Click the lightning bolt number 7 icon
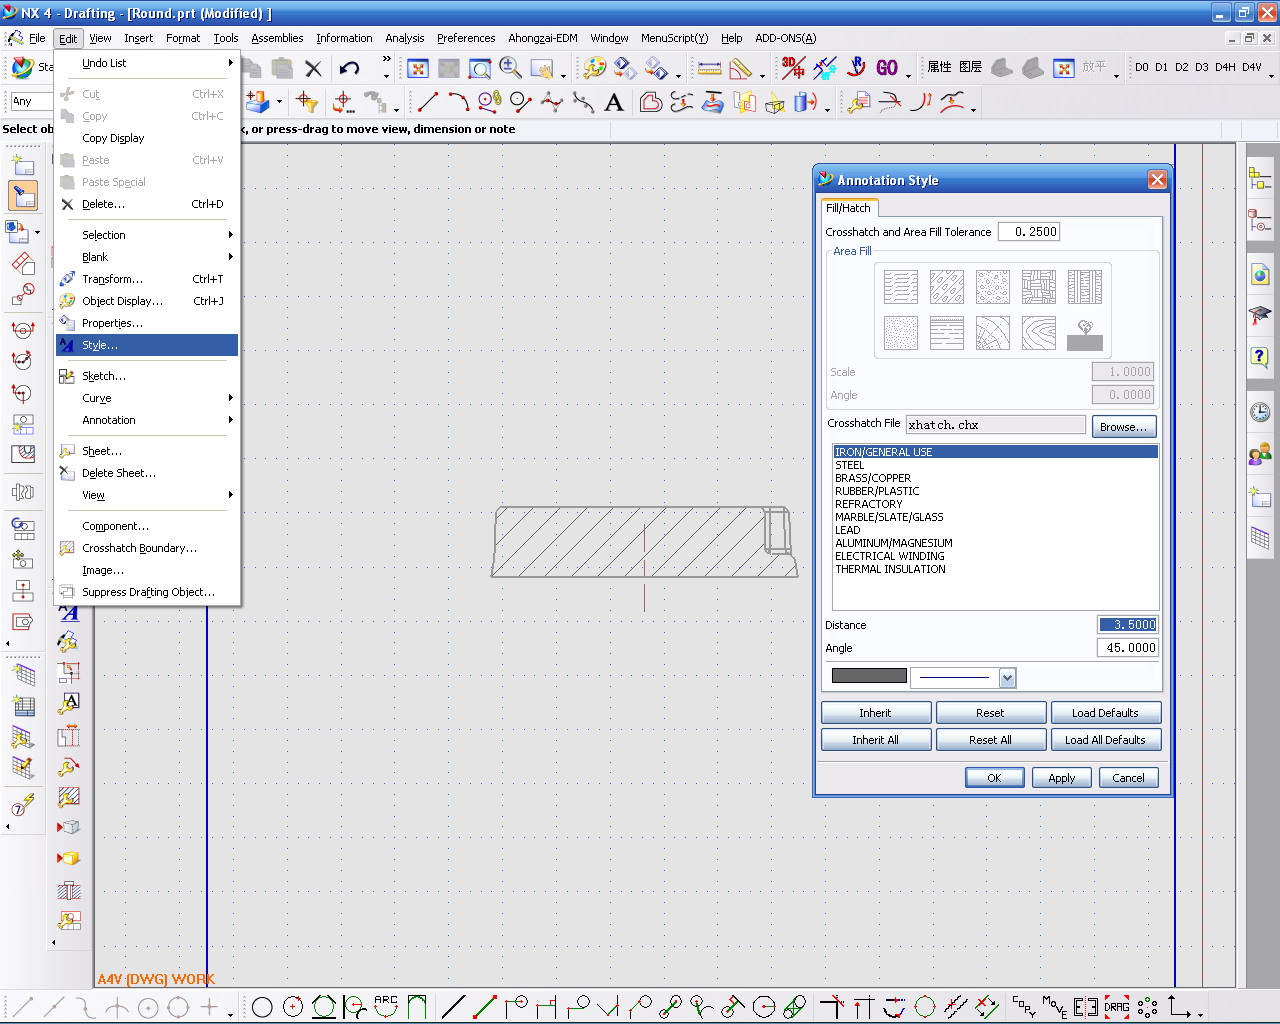This screenshot has height=1024, width=1280. click(22, 805)
